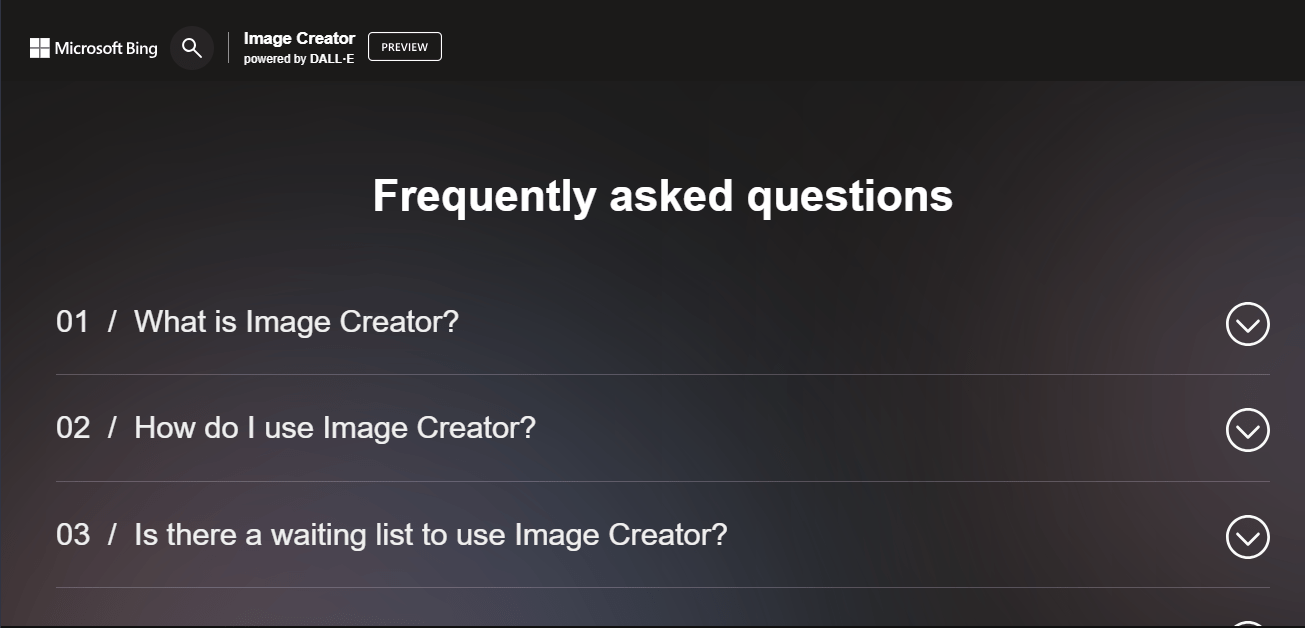Click the 'Frequently asked questions' heading
This screenshot has height=628, width=1305.
pyautogui.click(x=662, y=196)
